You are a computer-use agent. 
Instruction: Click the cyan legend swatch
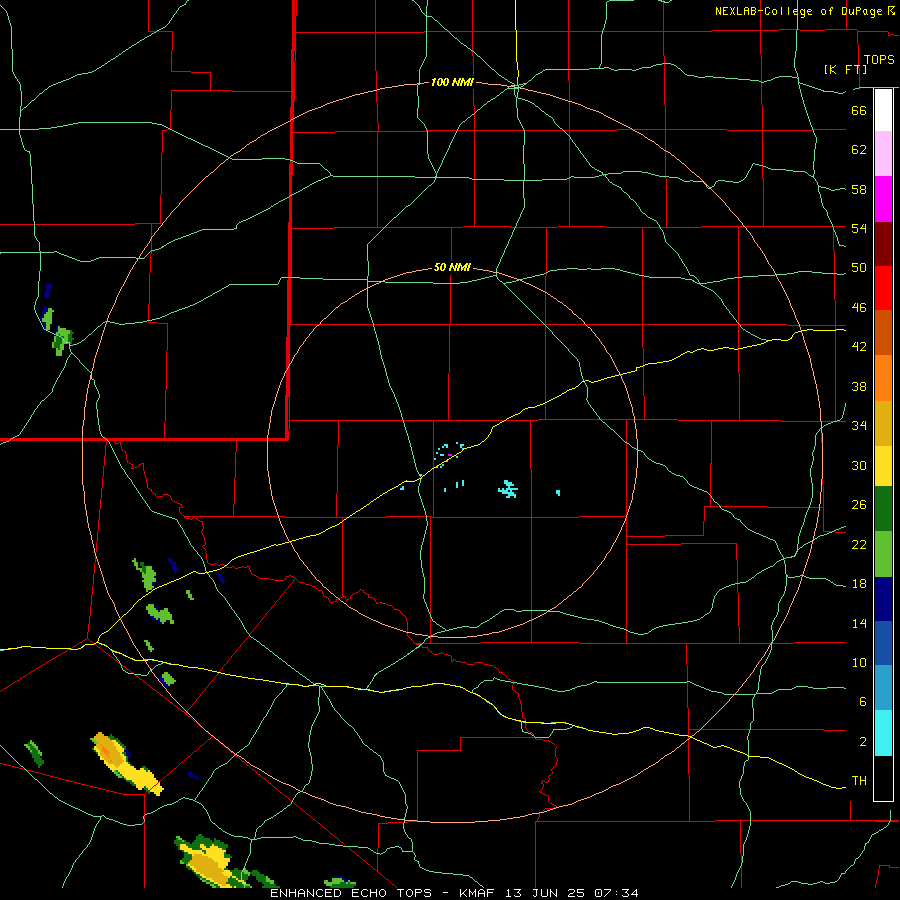pyautogui.click(x=883, y=733)
